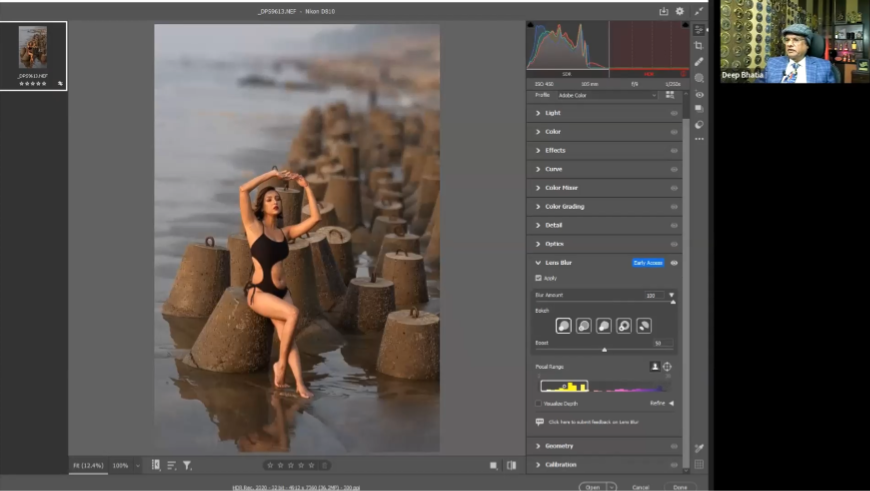Pick the point/area focus target icon
The height and width of the screenshot is (491, 870).
pos(667,367)
